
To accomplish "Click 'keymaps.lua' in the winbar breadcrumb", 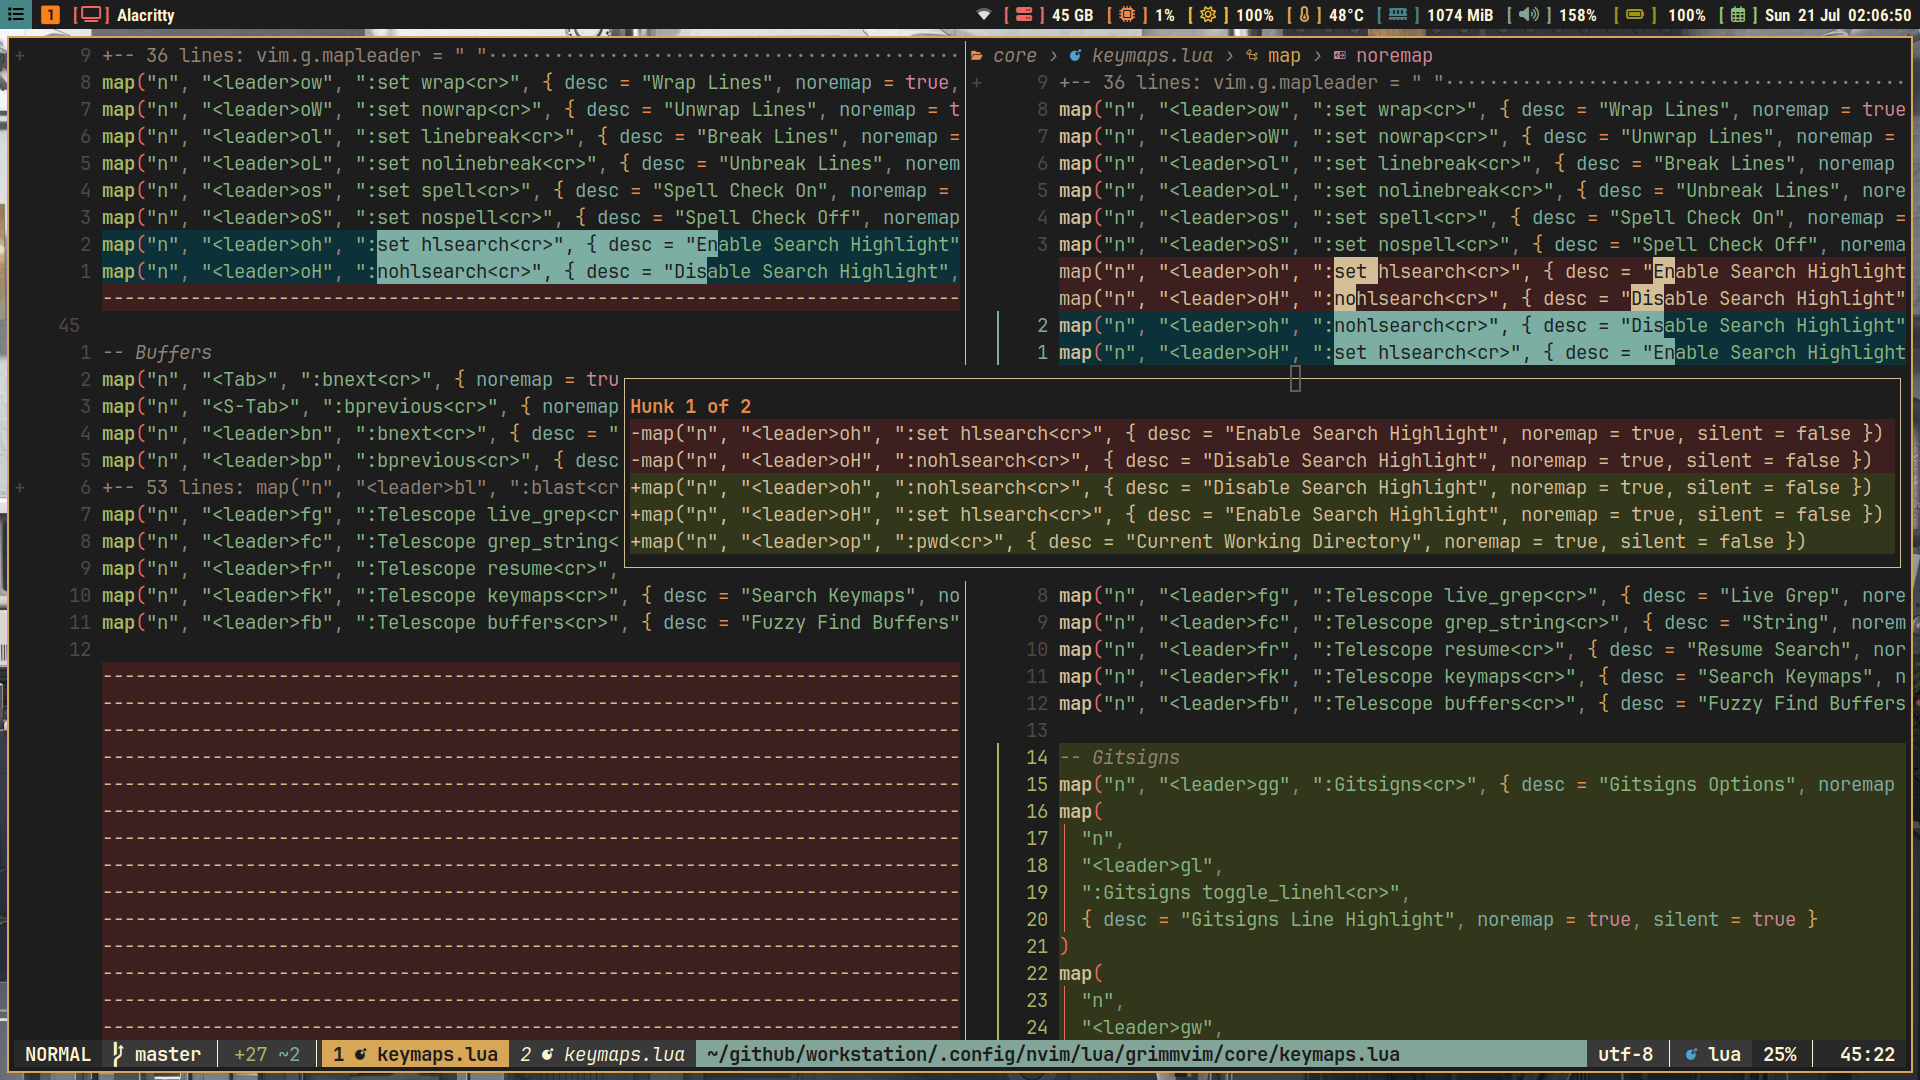I will pos(1152,56).
